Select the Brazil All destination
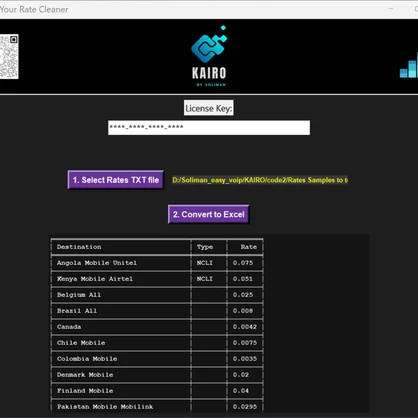 (77, 311)
